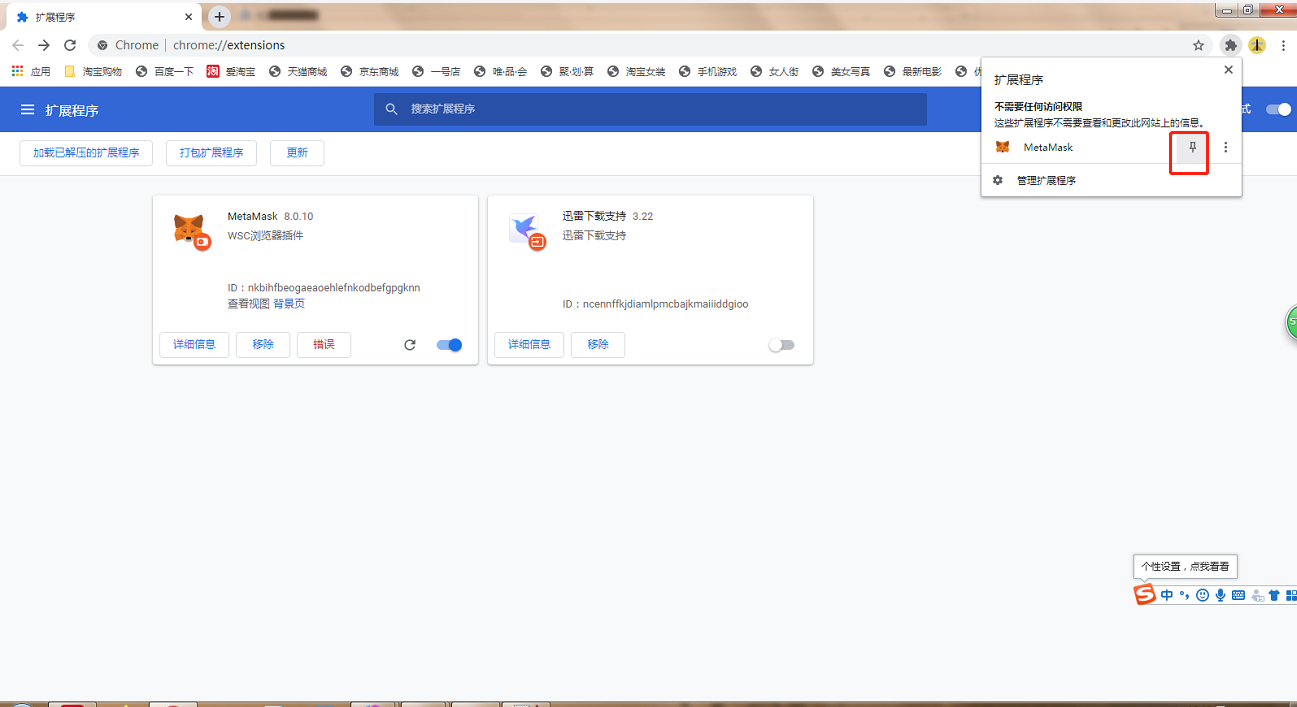The height and width of the screenshot is (707, 1297).
Task: Reload the MetaMask extension
Action: click(410, 345)
